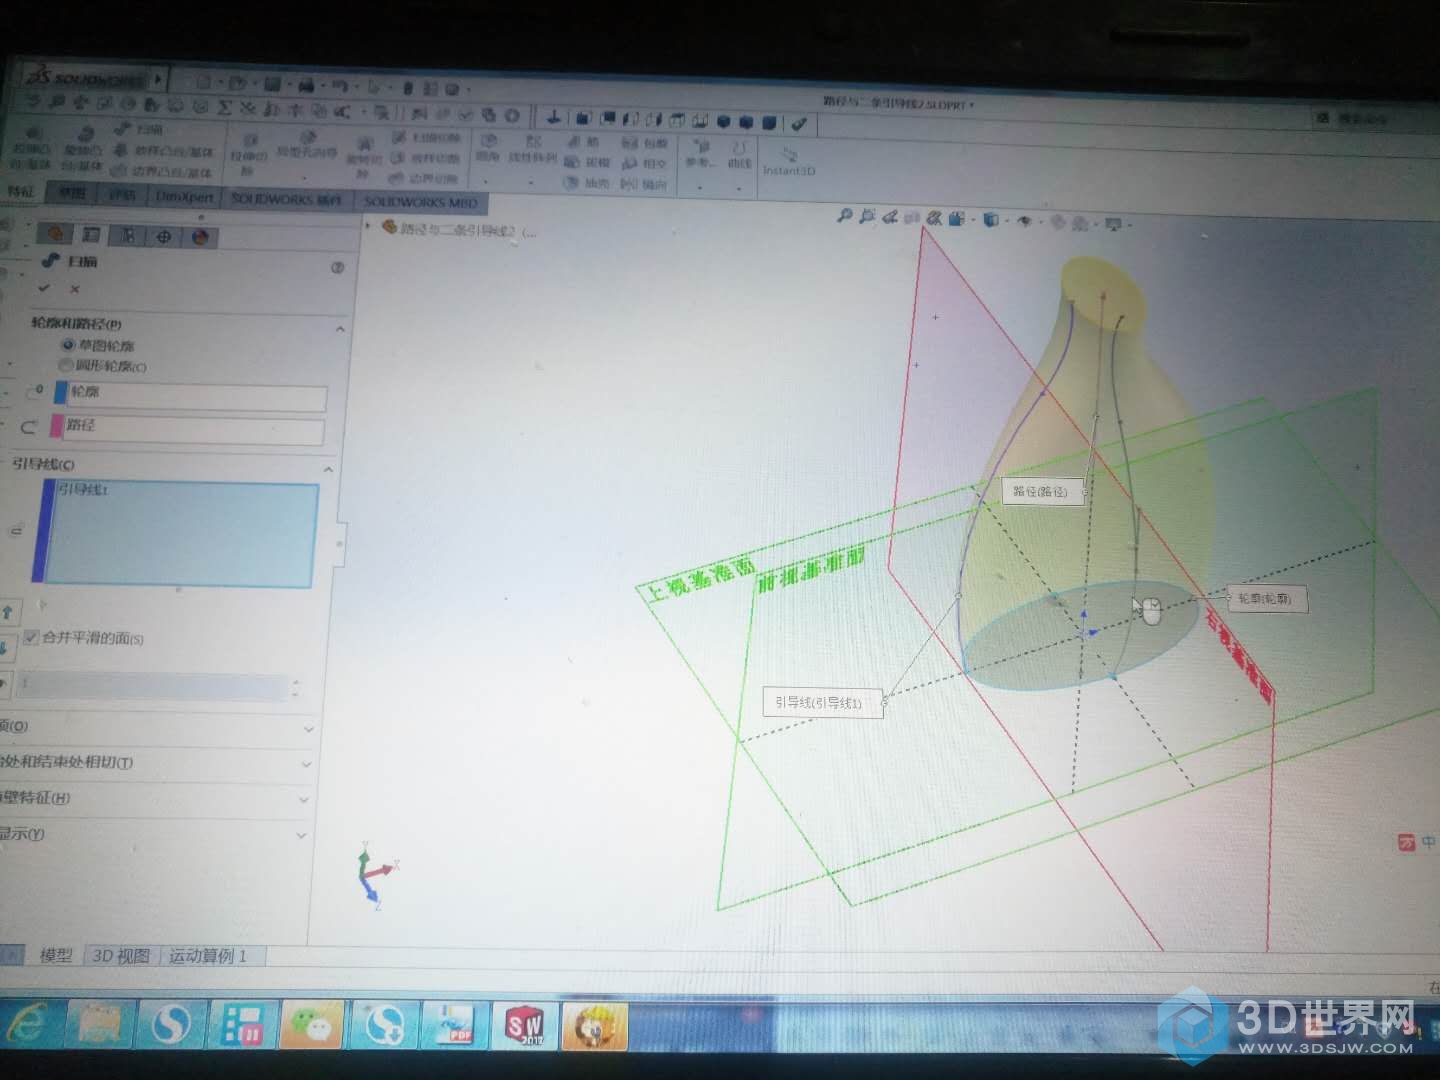Switch to the 运动算例 1 motion study tab
Screen dimensions: 1440x1080
[x=207, y=956]
